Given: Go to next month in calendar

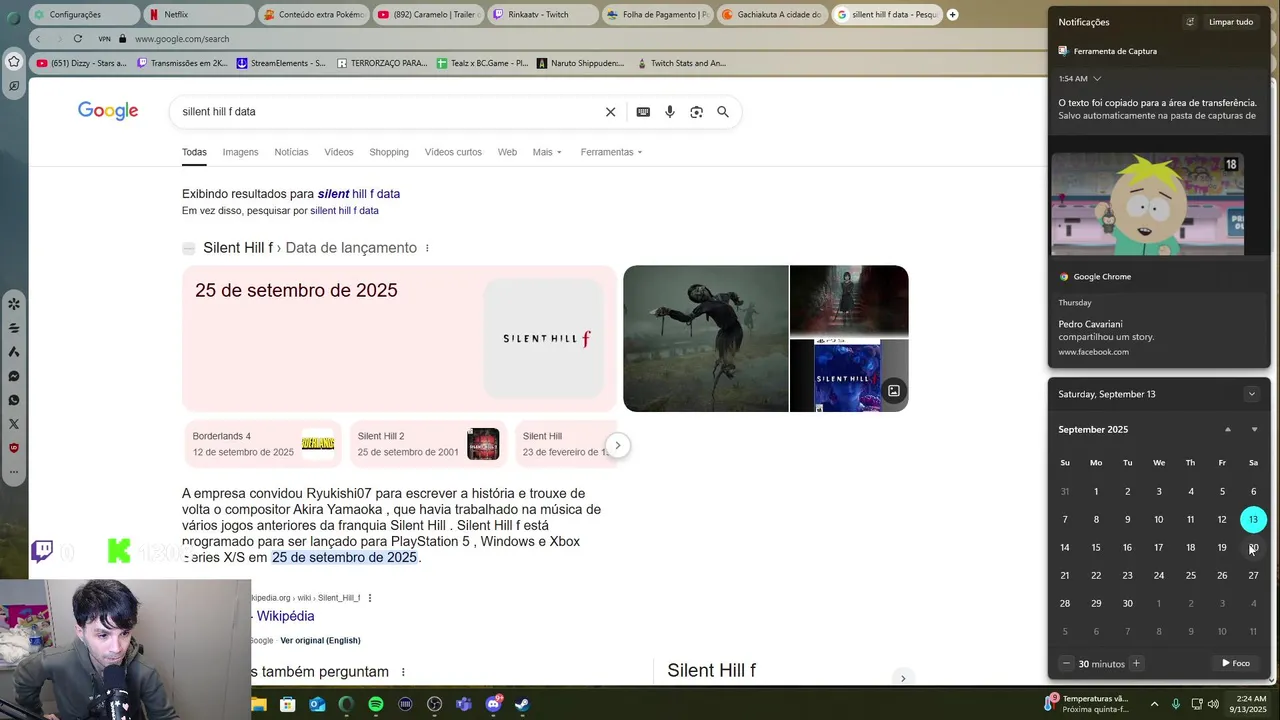Looking at the screenshot, I should click(x=1254, y=429).
